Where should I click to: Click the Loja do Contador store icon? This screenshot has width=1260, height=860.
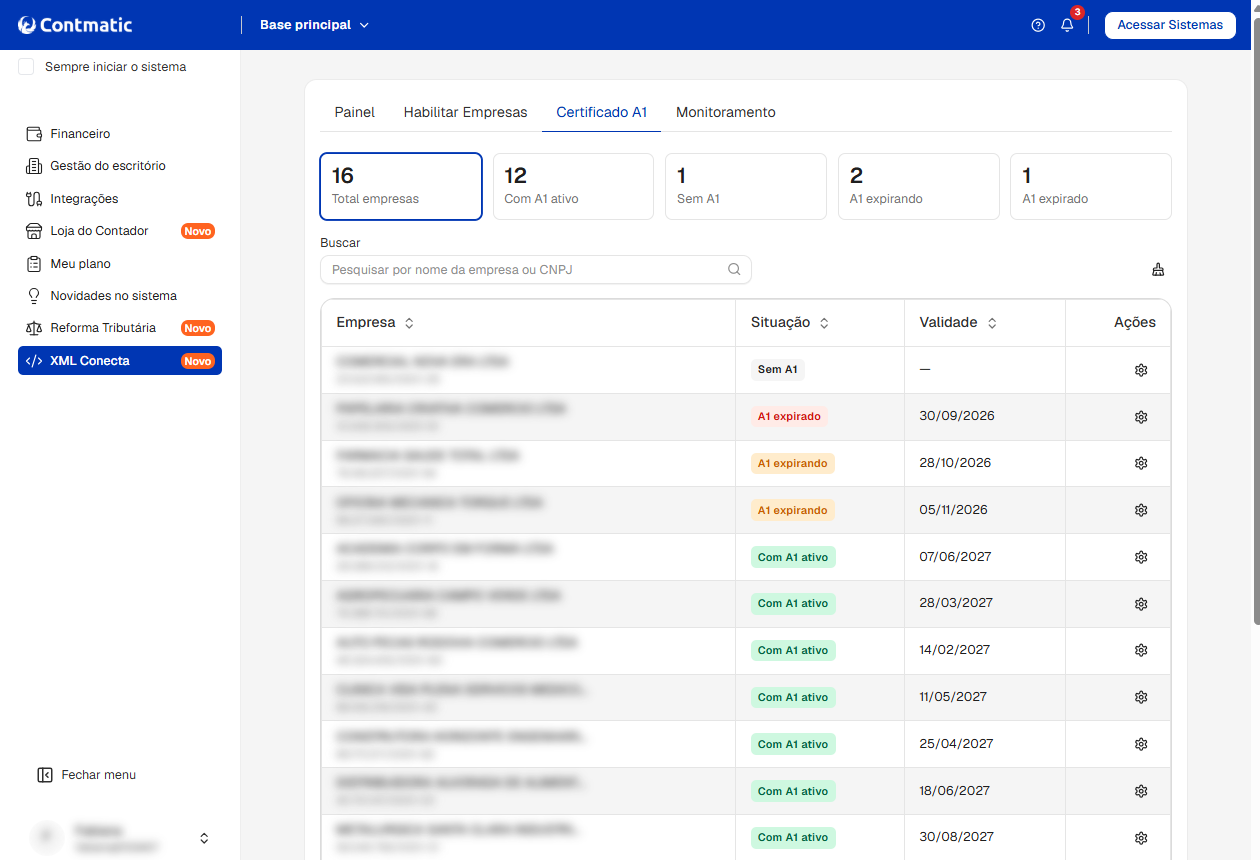point(33,231)
